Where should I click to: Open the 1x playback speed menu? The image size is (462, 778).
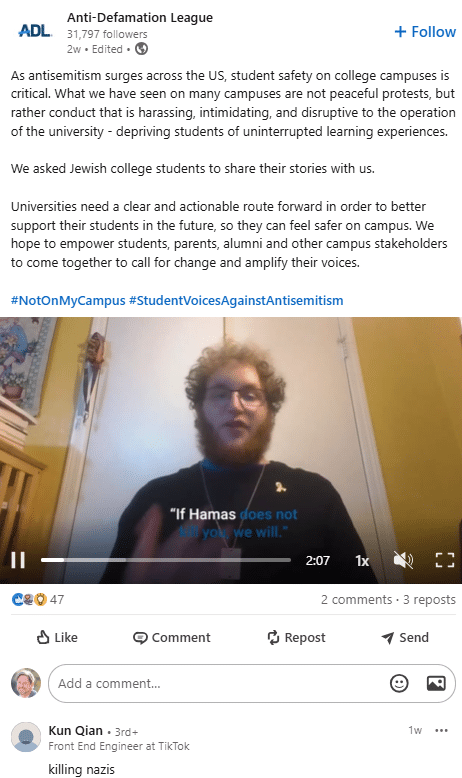pyautogui.click(x=362, y=561)
